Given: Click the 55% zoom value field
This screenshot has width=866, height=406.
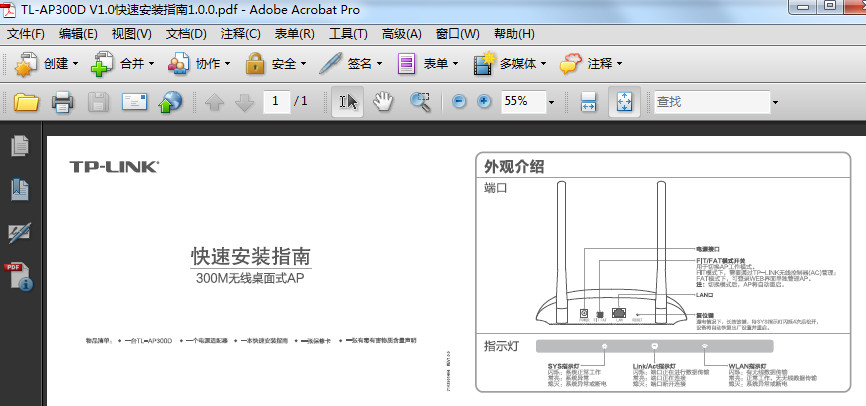Looking at the screenshot, I should pyautogui.click(x=524, y=102).
